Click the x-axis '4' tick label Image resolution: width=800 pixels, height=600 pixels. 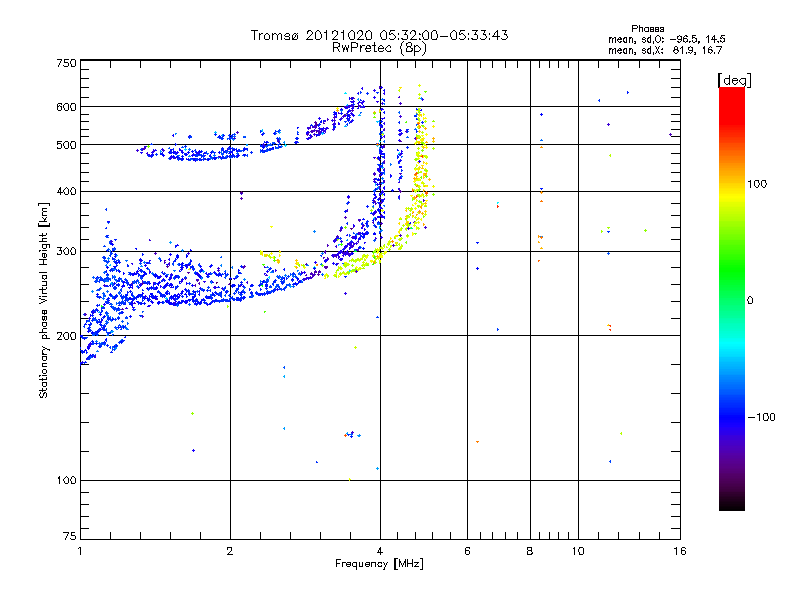[x=380, y=551]
